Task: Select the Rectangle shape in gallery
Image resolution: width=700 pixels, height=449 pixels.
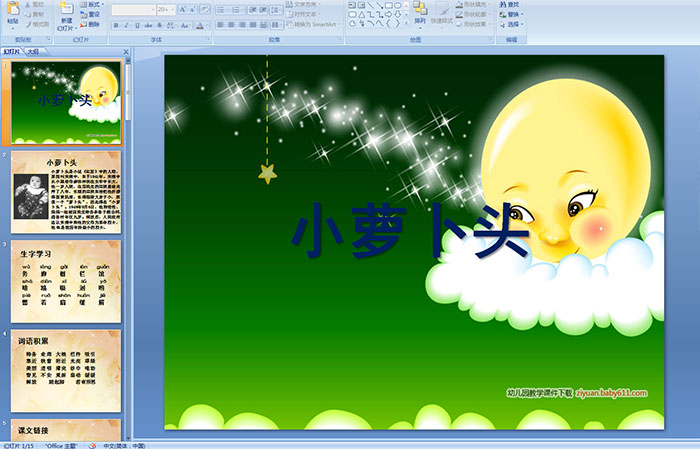Action: pyautogui.click(x=389, y=5)
